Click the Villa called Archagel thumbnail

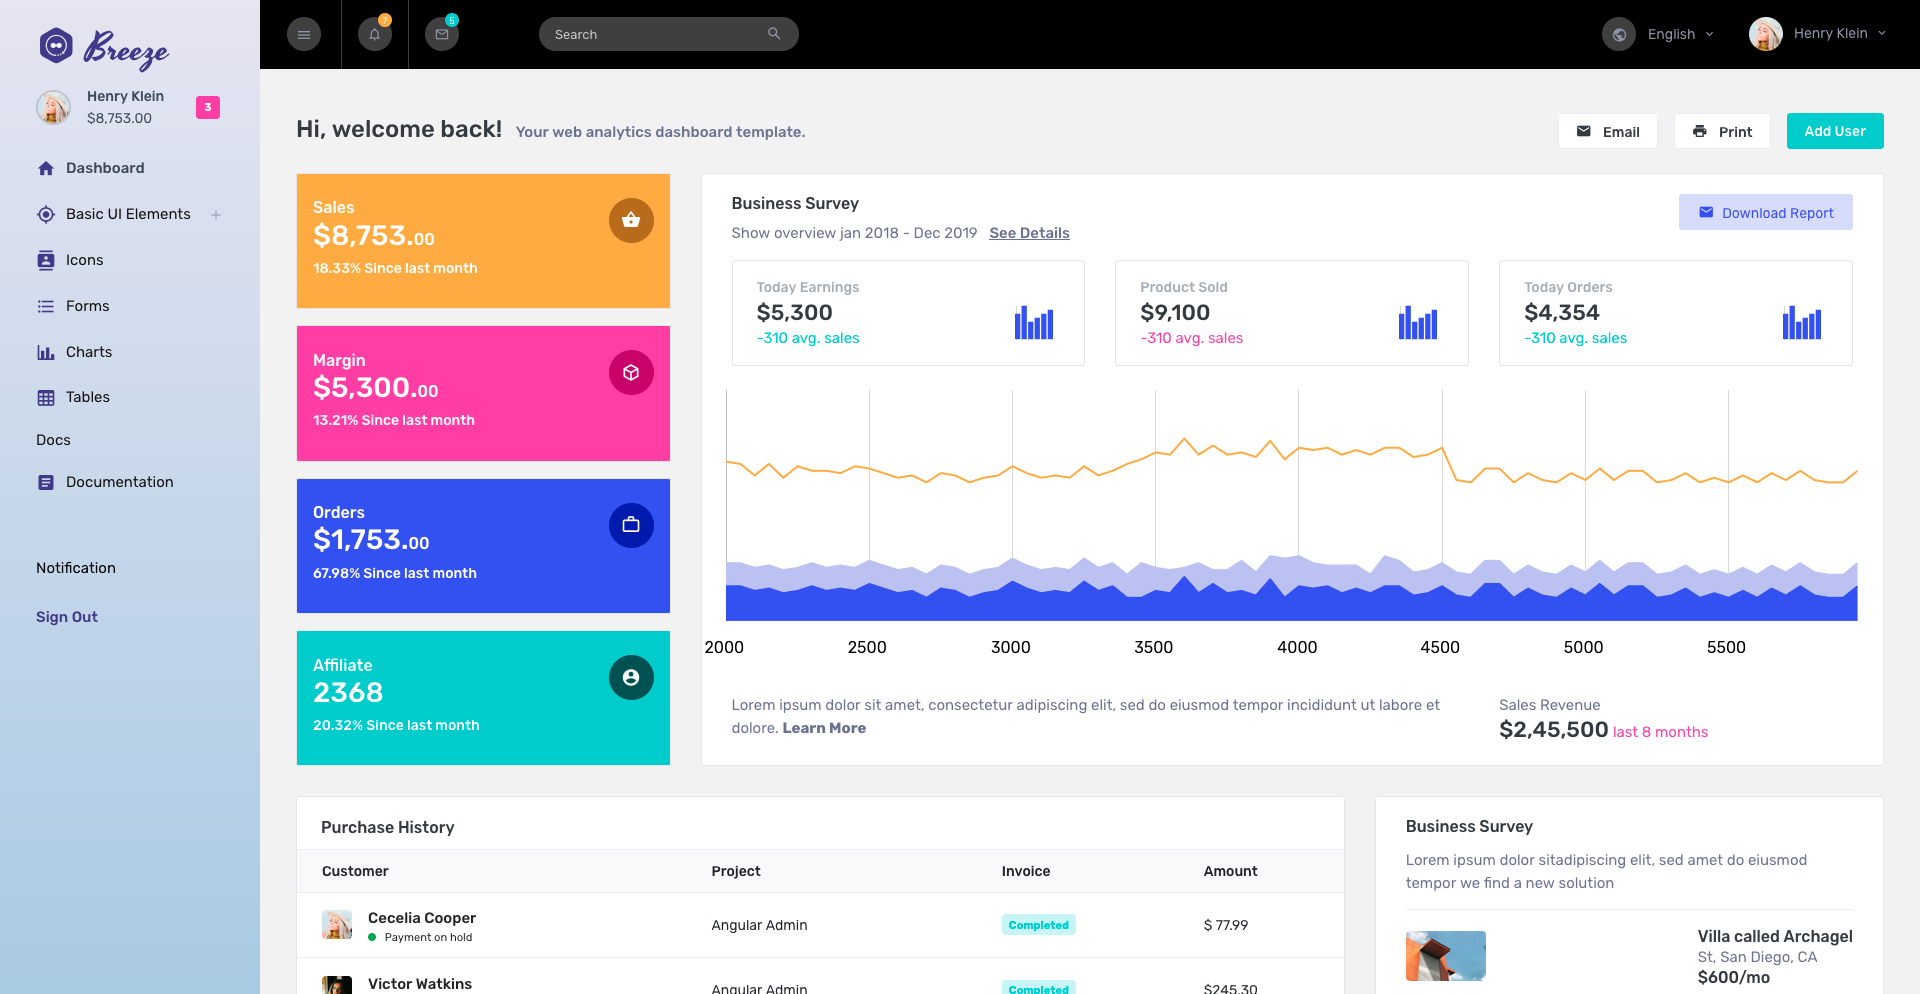click(1445, 956)
